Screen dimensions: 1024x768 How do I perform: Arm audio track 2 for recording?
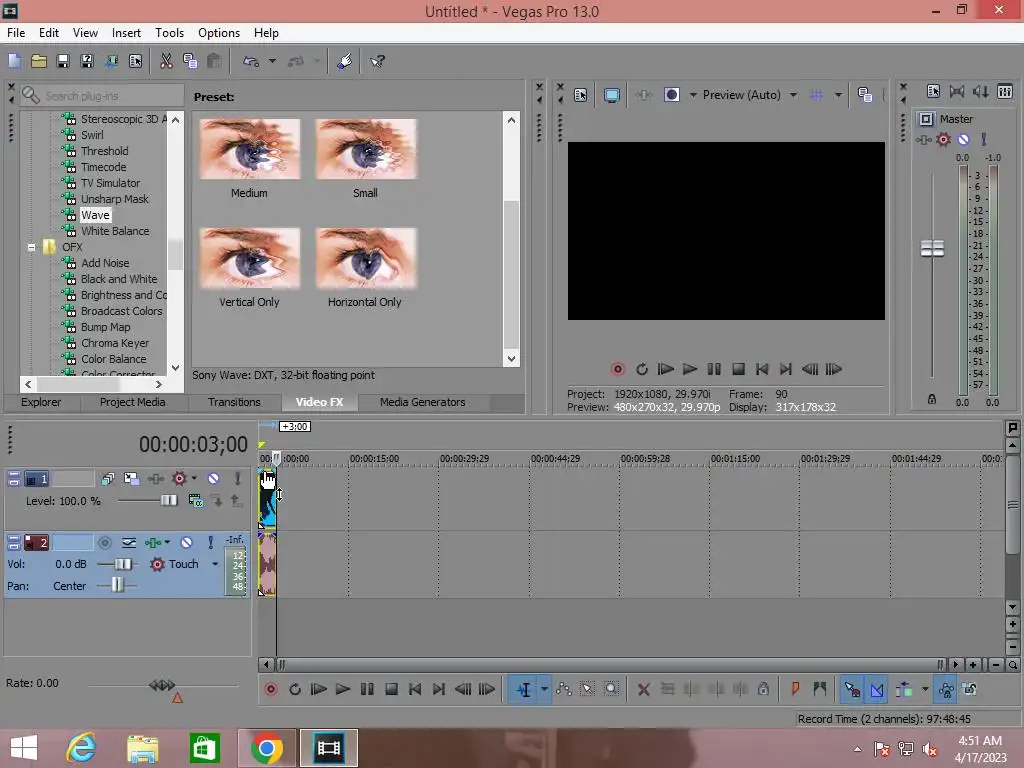tap(104, 543)
